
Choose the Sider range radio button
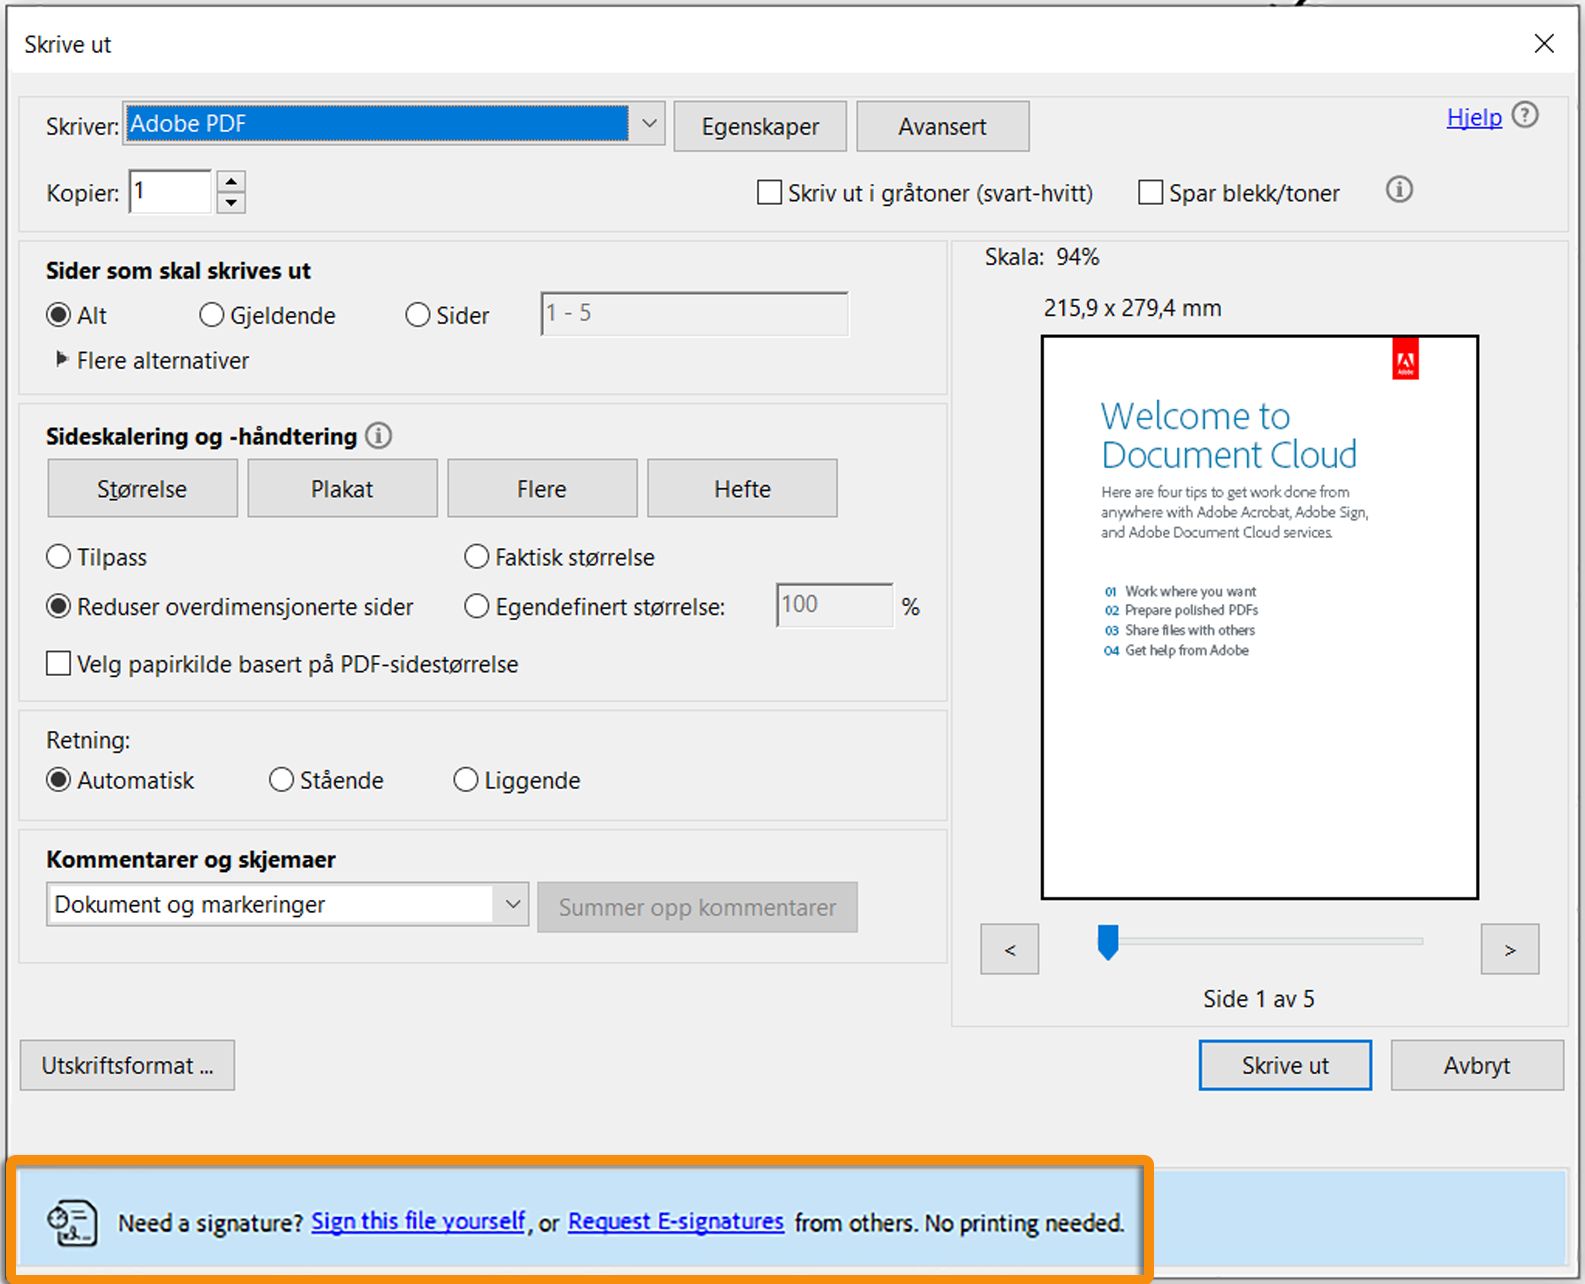(417, 315)
